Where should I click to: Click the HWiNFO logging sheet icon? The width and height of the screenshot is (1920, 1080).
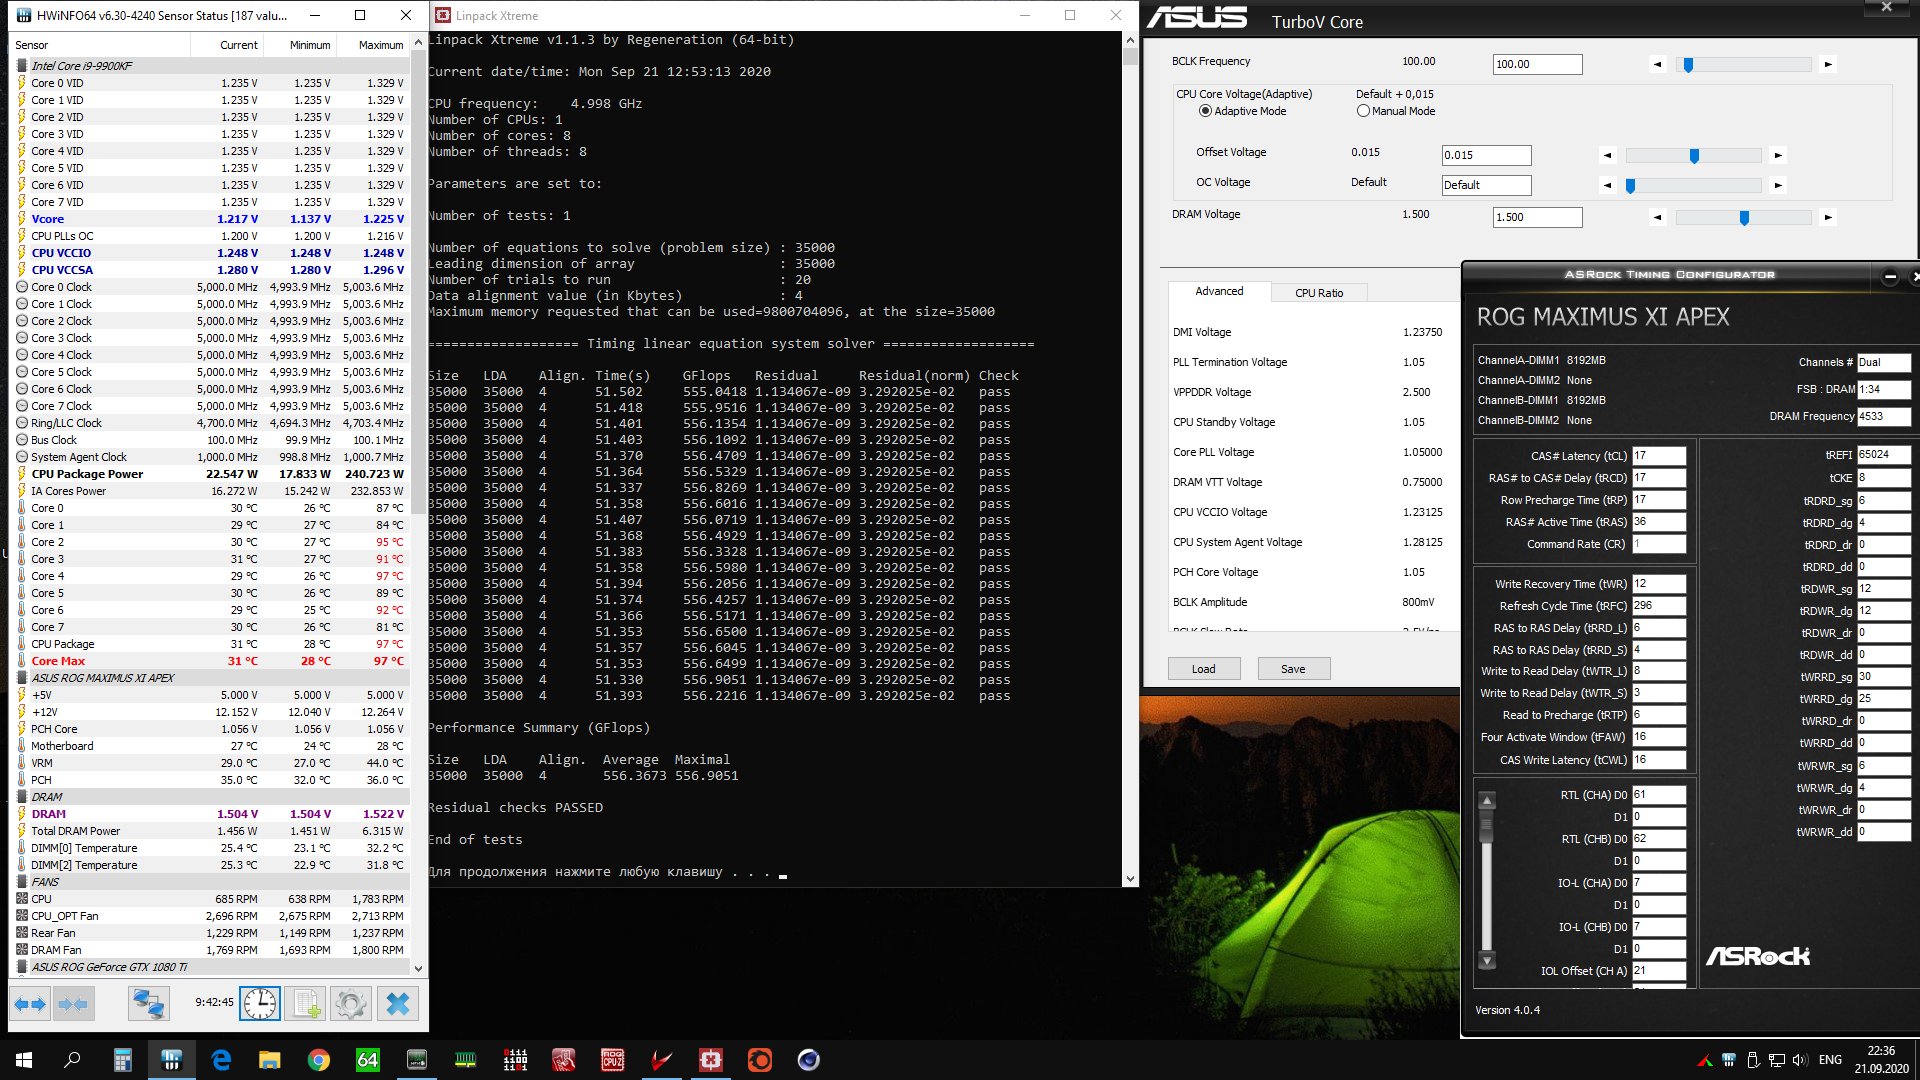pyautogui.click(x=306, y=1003)
